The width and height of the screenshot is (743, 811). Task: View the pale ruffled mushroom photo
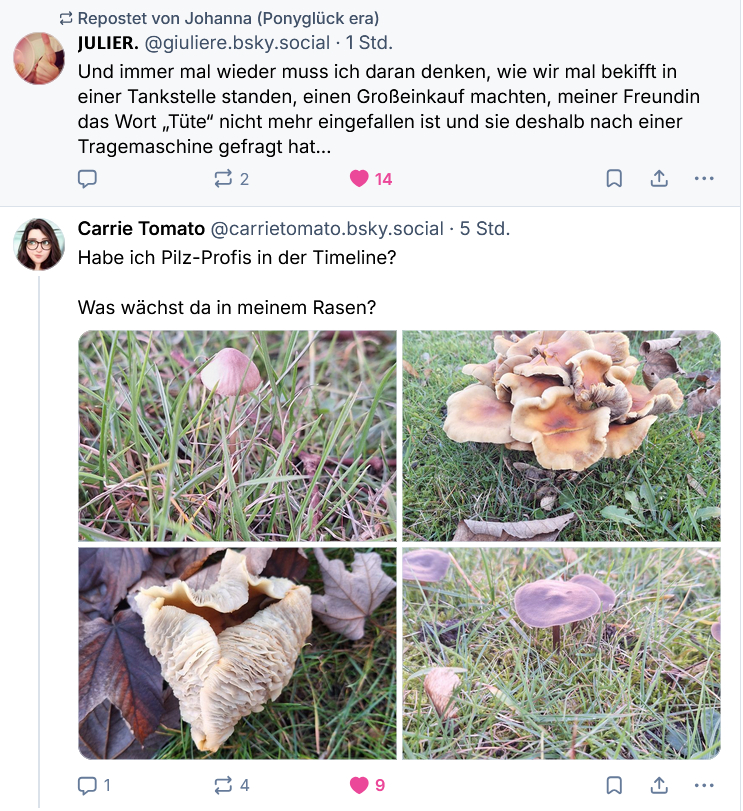tap(238, 653)
